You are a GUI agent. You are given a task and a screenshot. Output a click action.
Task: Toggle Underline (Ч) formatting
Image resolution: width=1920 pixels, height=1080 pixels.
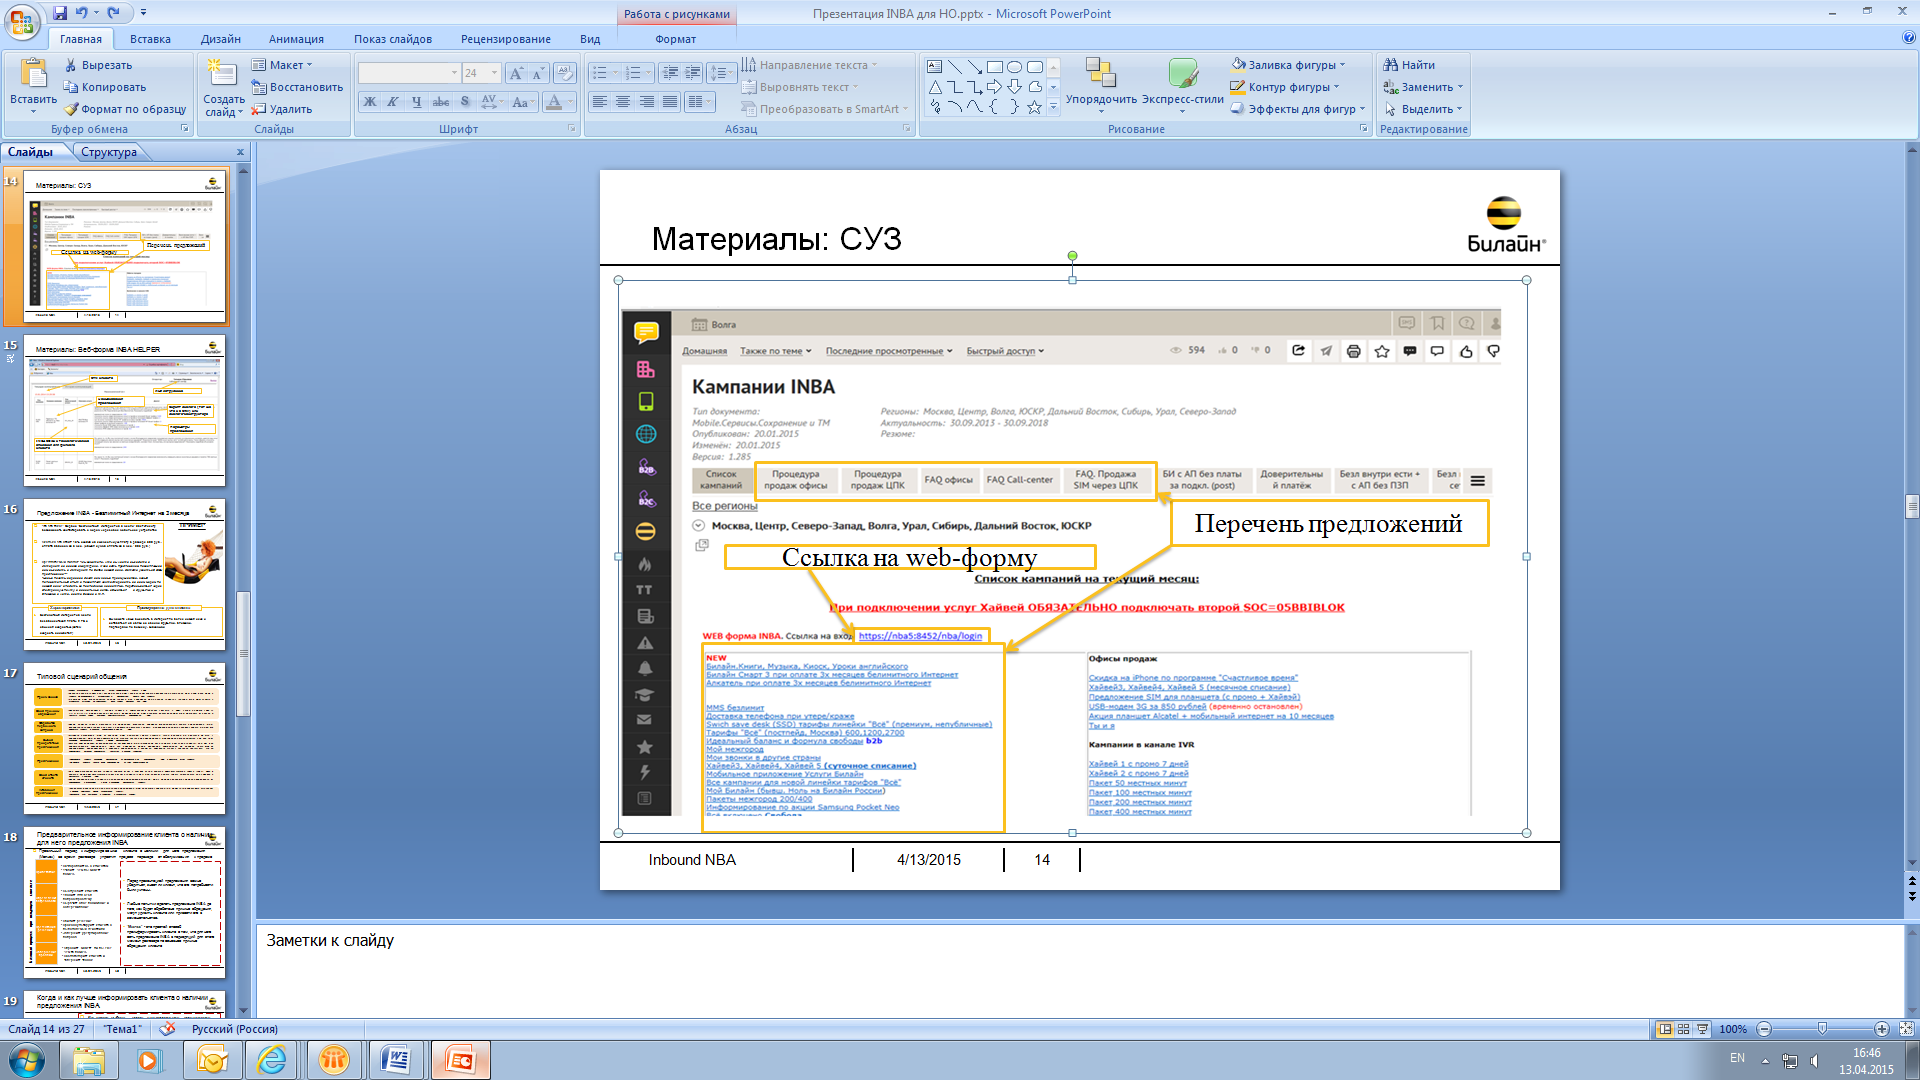point(417,102)
